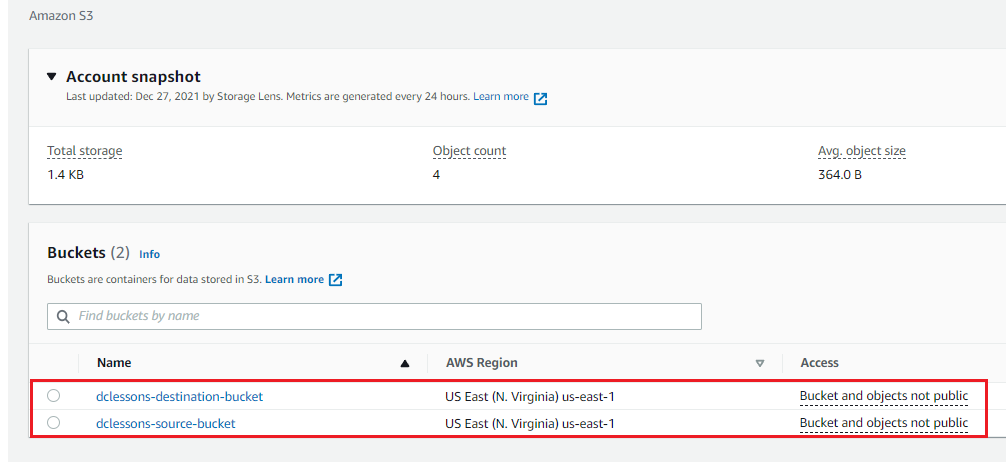Click external link icon beside Storage Lens Learn more

point(541,98)
